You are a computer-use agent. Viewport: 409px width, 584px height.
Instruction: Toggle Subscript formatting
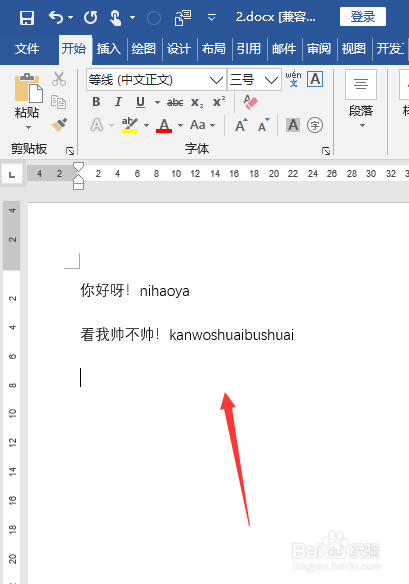(197, 102)
